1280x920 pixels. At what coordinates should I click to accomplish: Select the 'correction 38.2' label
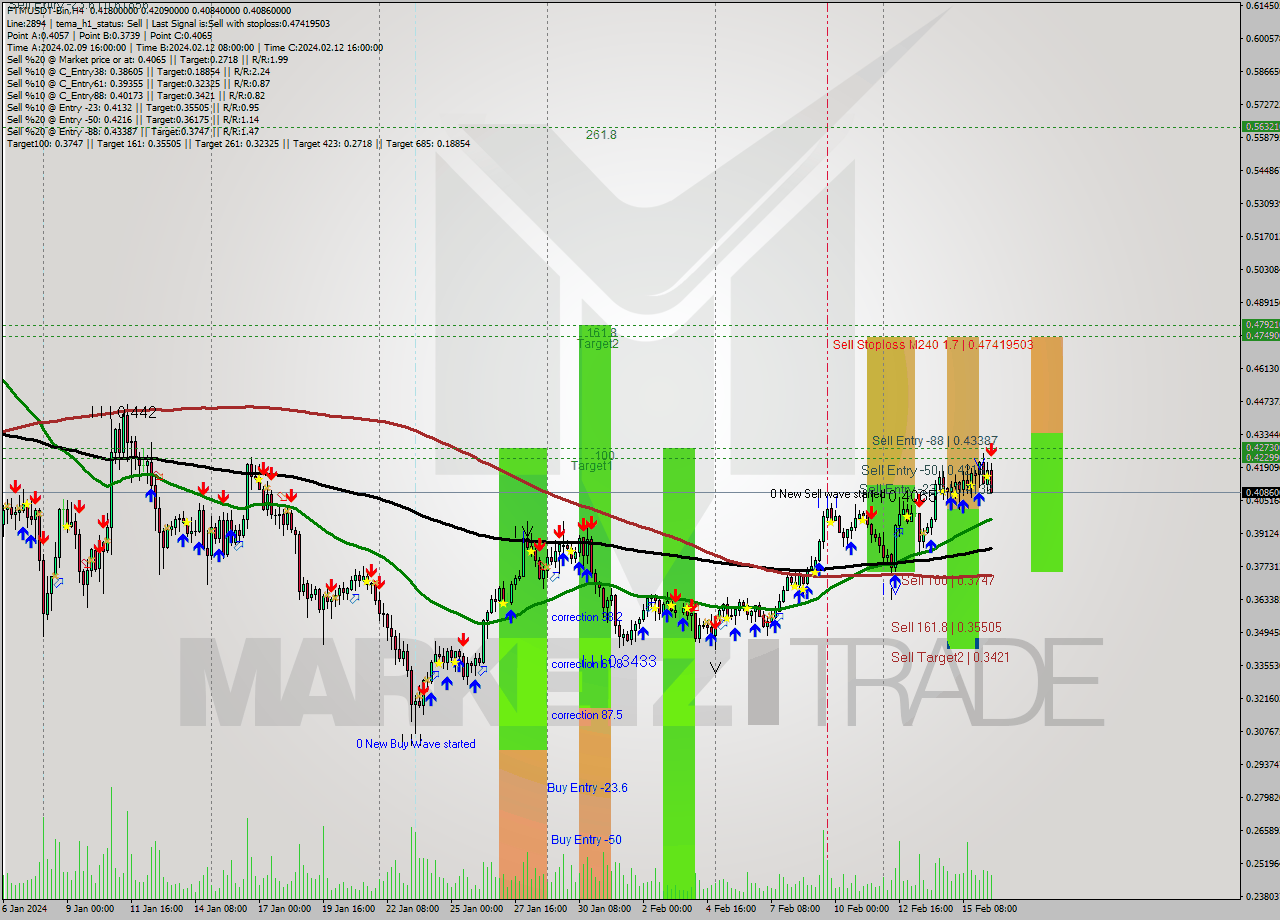587,617
